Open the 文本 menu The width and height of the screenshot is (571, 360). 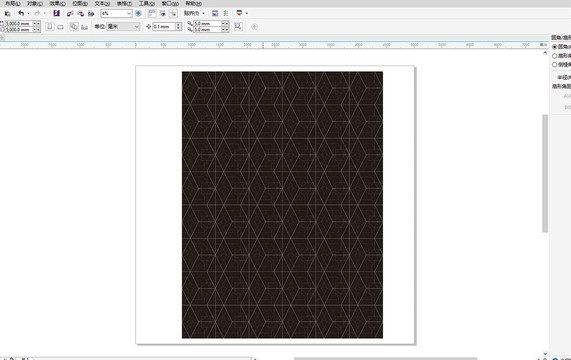tap(102, 4)
